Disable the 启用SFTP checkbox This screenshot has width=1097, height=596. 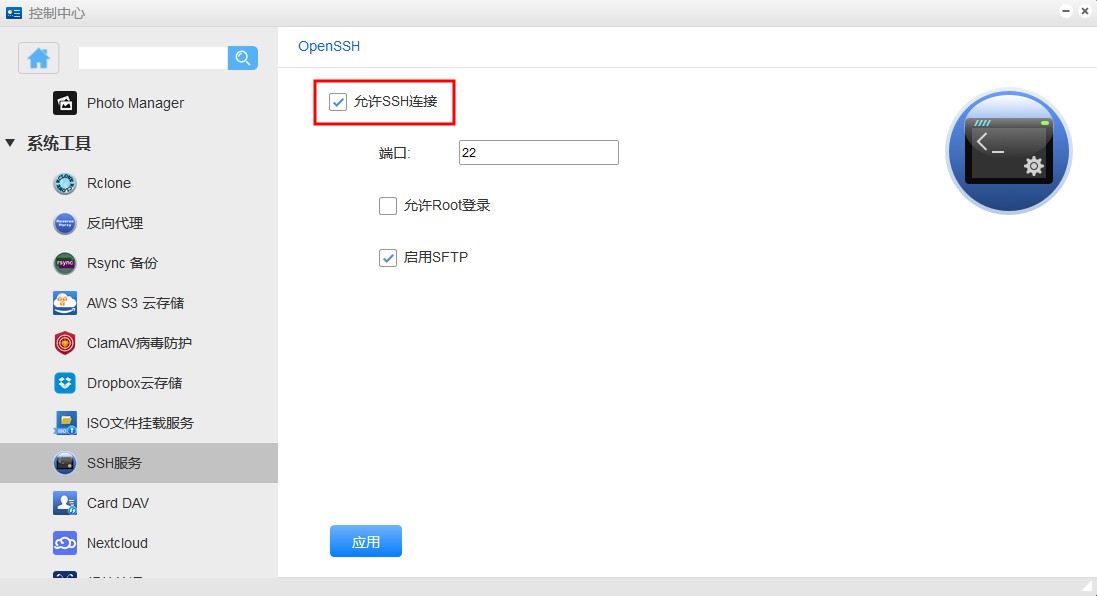pos(388,258)
